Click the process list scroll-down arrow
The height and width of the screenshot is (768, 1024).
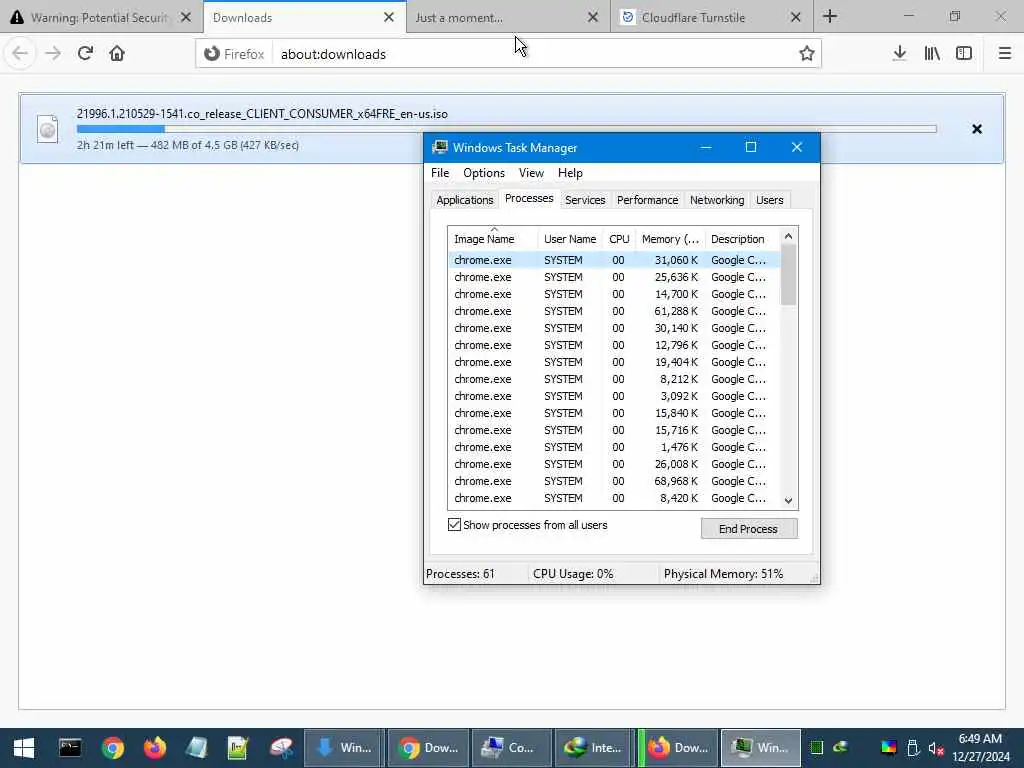788,500
